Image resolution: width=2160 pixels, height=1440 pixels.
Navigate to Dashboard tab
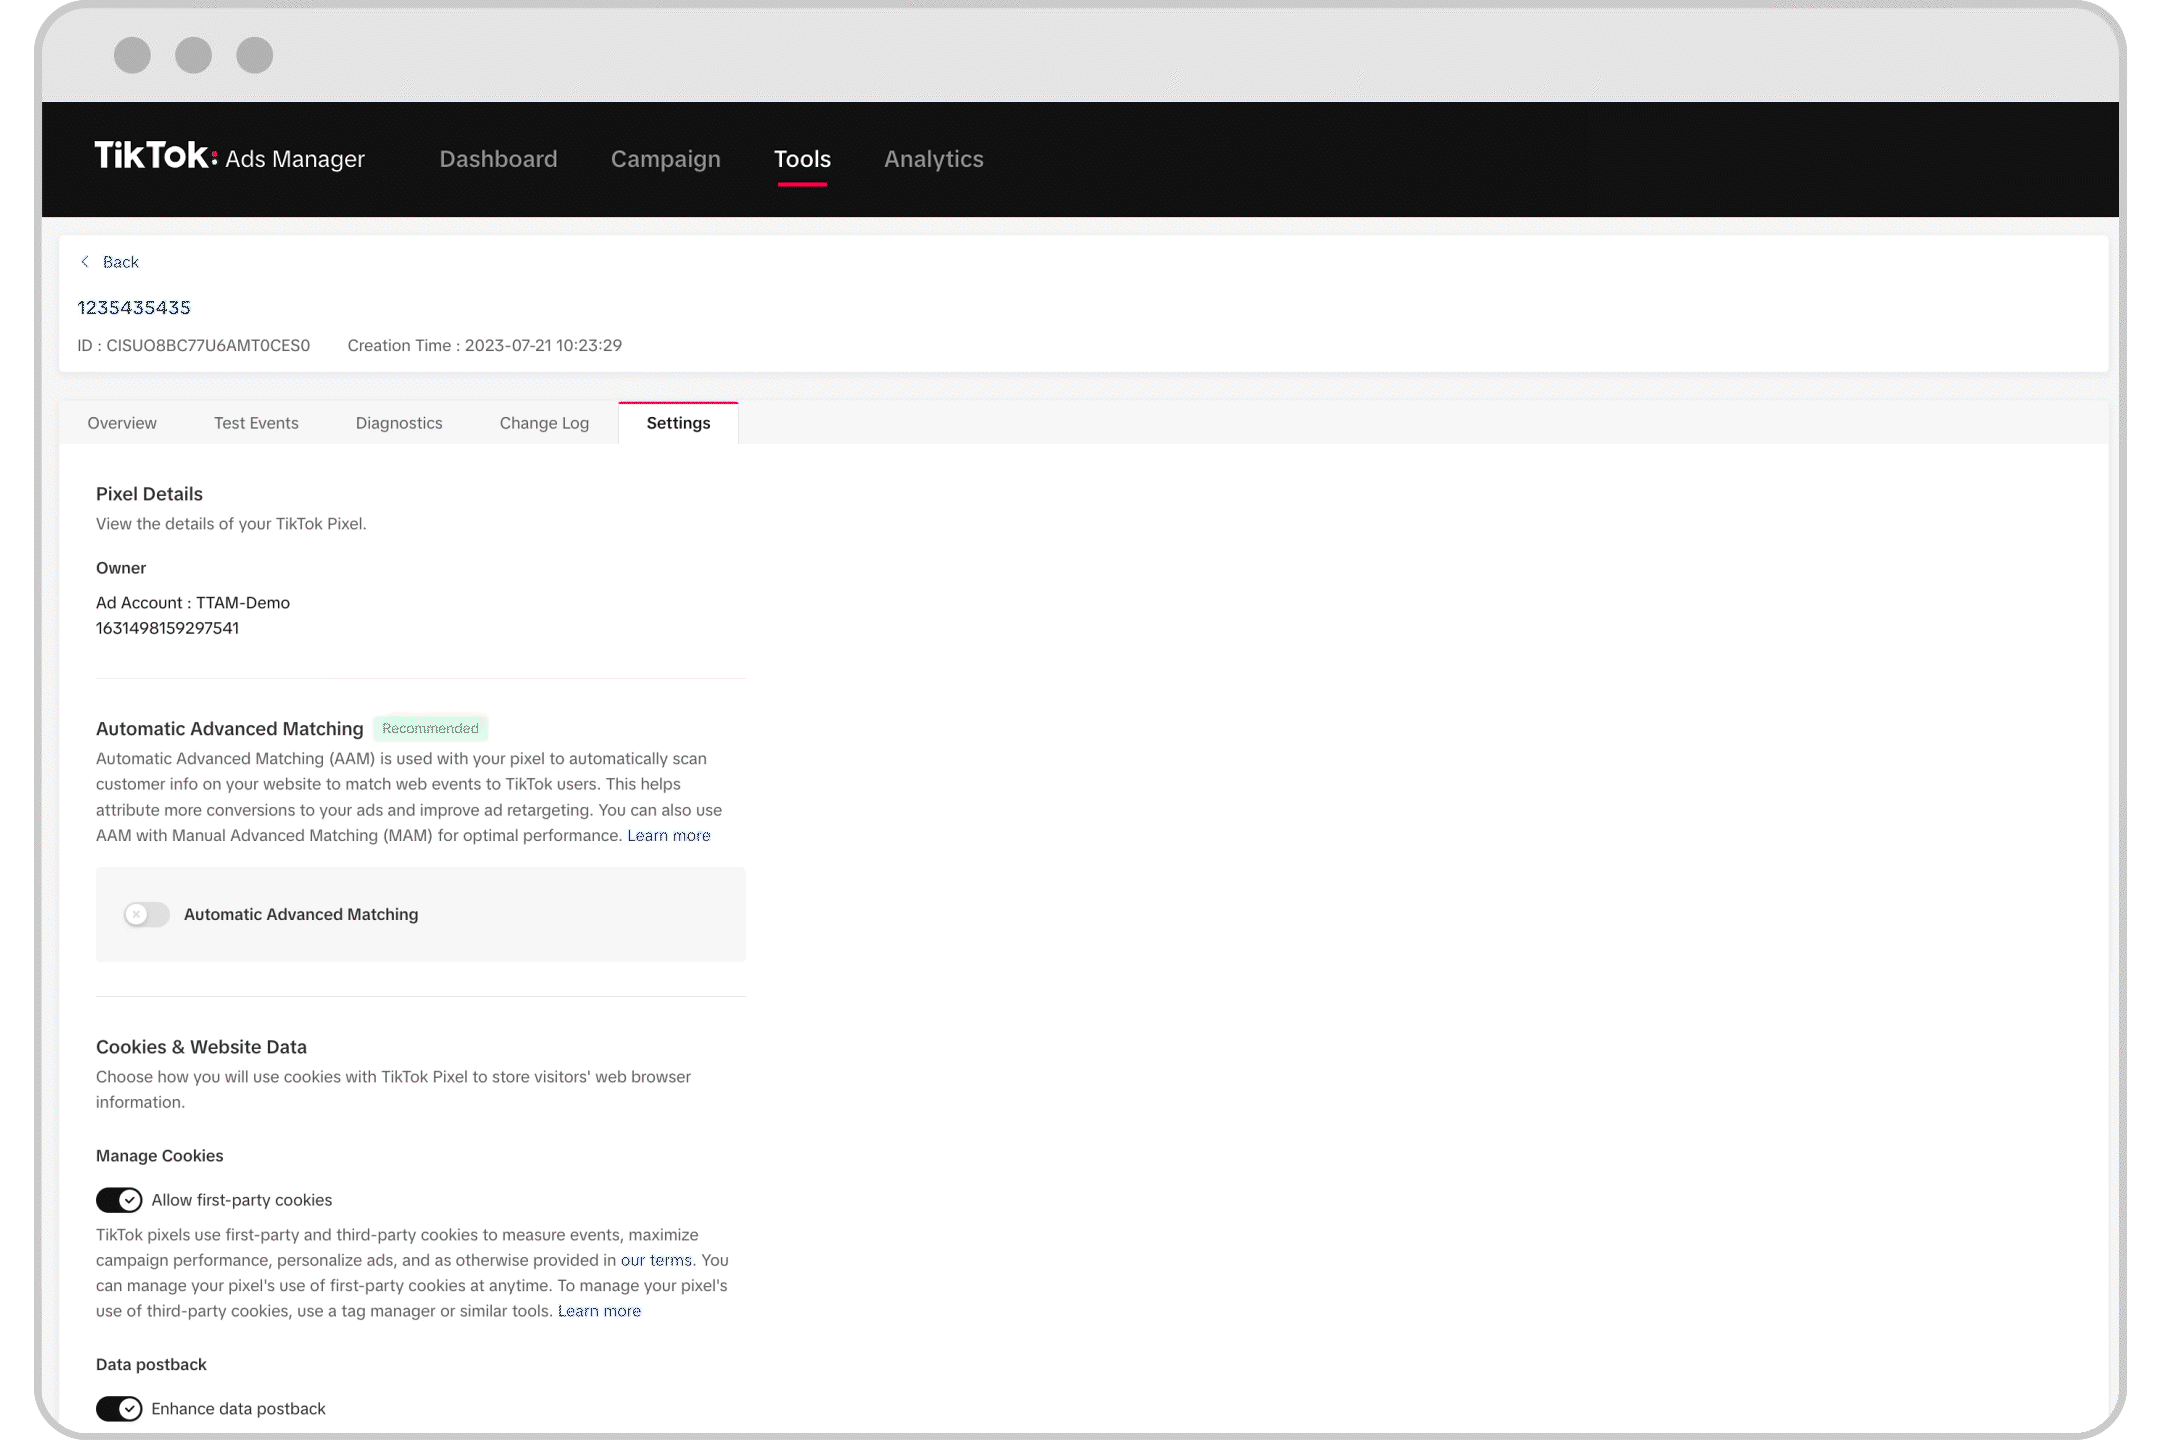[x=498, y=159]
